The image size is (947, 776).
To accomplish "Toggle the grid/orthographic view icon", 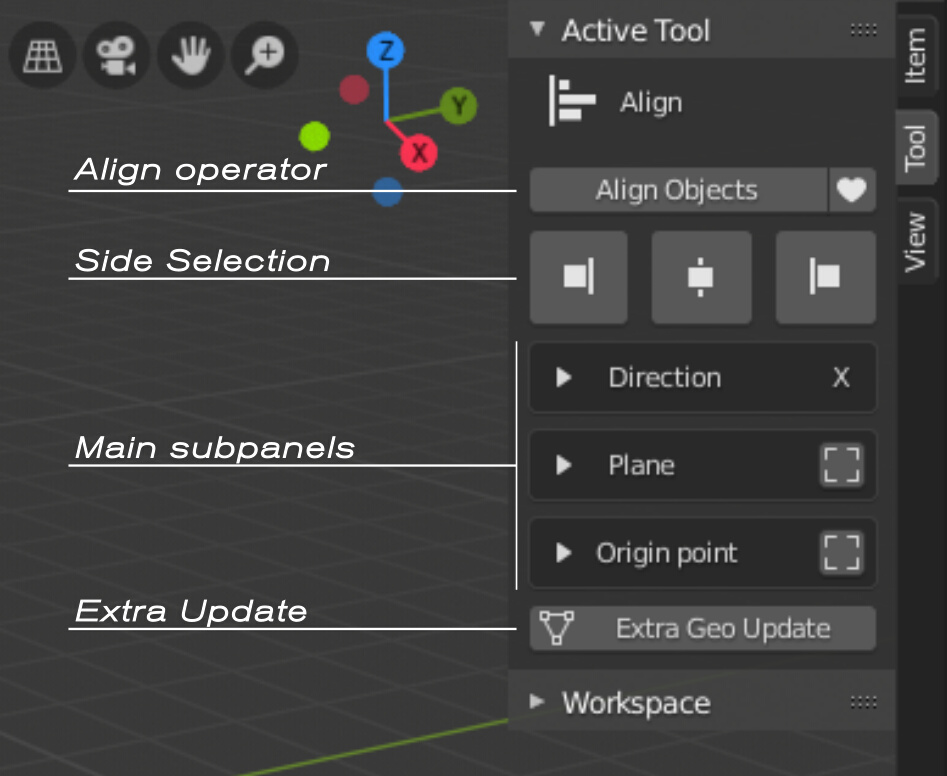I will (42, 56).
